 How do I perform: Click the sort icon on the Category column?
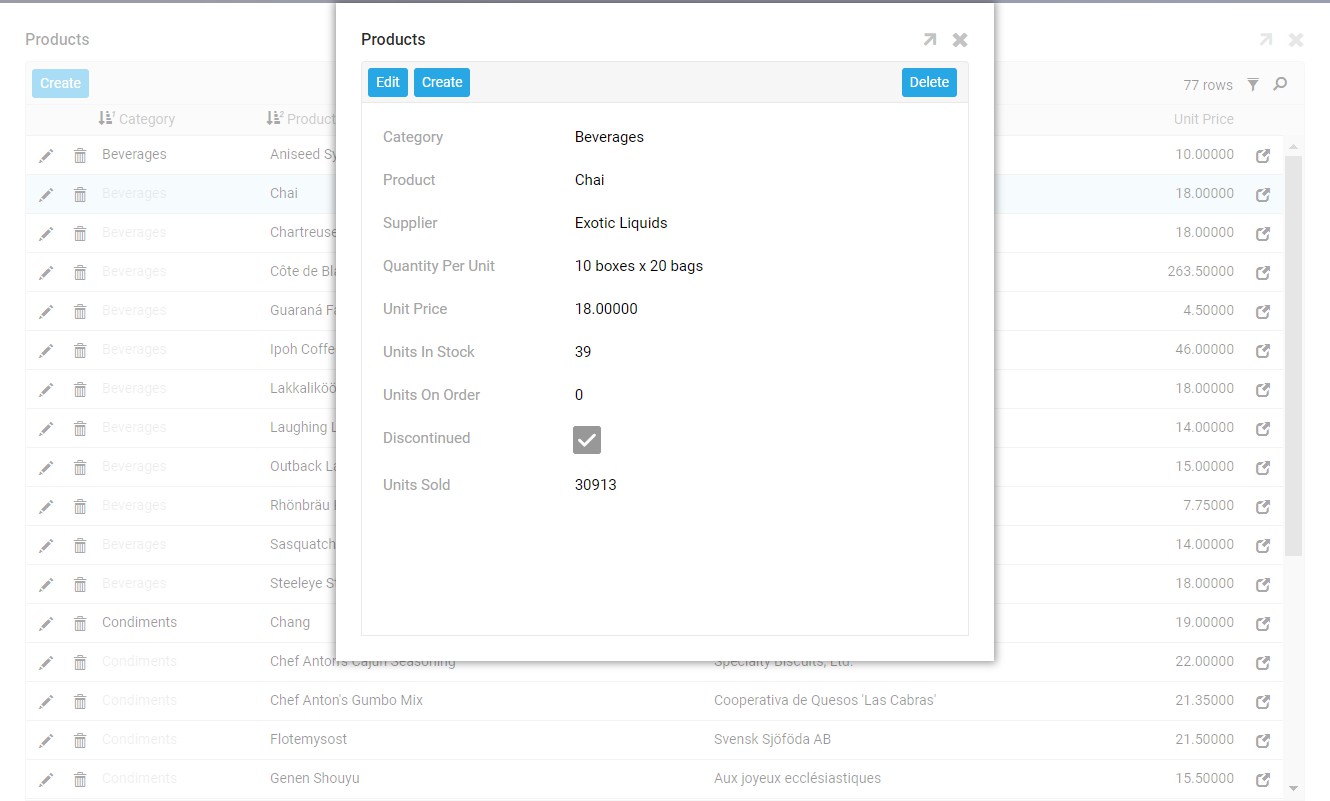pyautogui.click(x=106, y=118)
